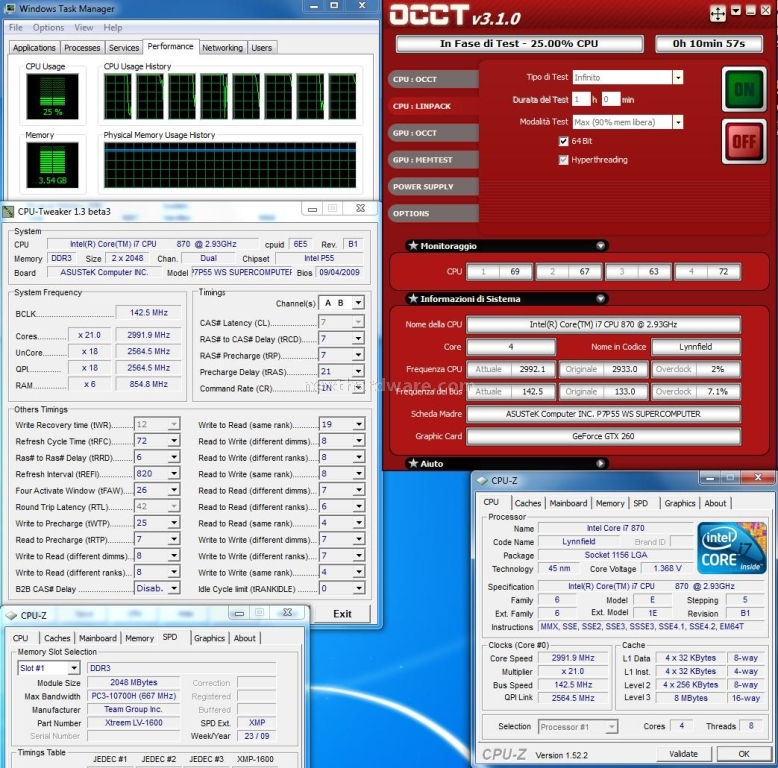The image size is (778, 768).
Task: Open the Graphics tab in left CPU-Z window
Action: tap(209, 638)
